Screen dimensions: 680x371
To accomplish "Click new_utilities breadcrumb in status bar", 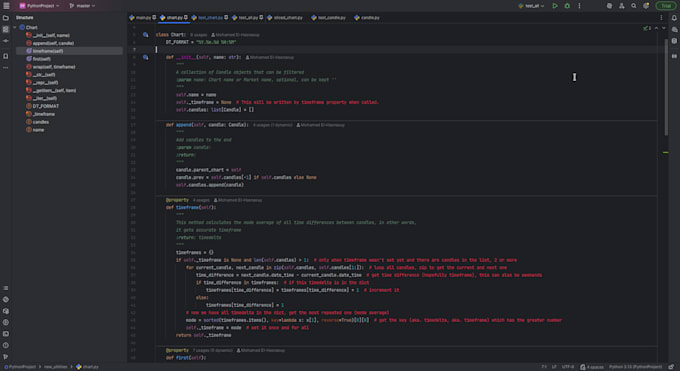I will pos(56,367).
